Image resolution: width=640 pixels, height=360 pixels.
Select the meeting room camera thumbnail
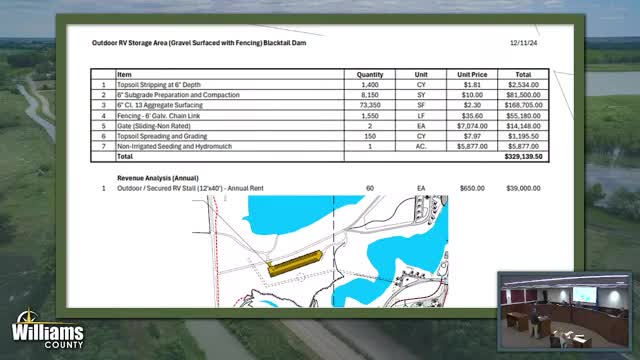564,312
